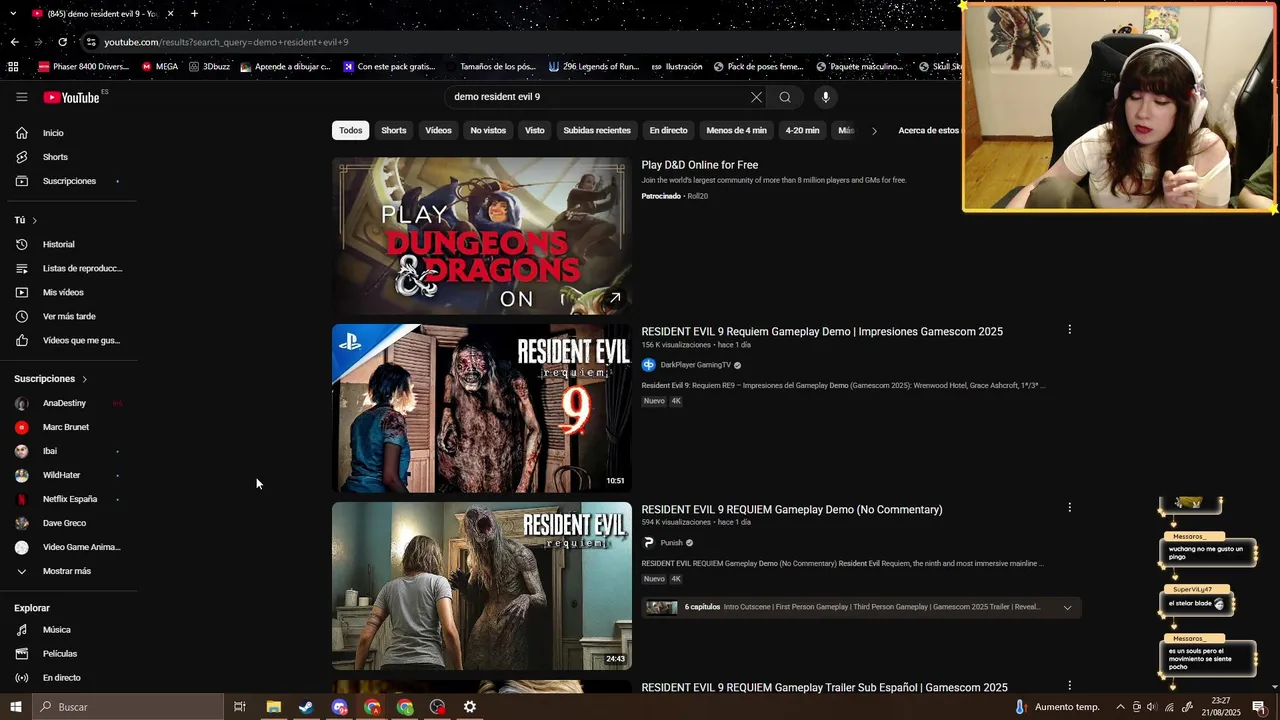The width and height of the screenshot is (1280, 720).
Task: Select the Subidas recientes filter chip
Action: tap(597, 130)
